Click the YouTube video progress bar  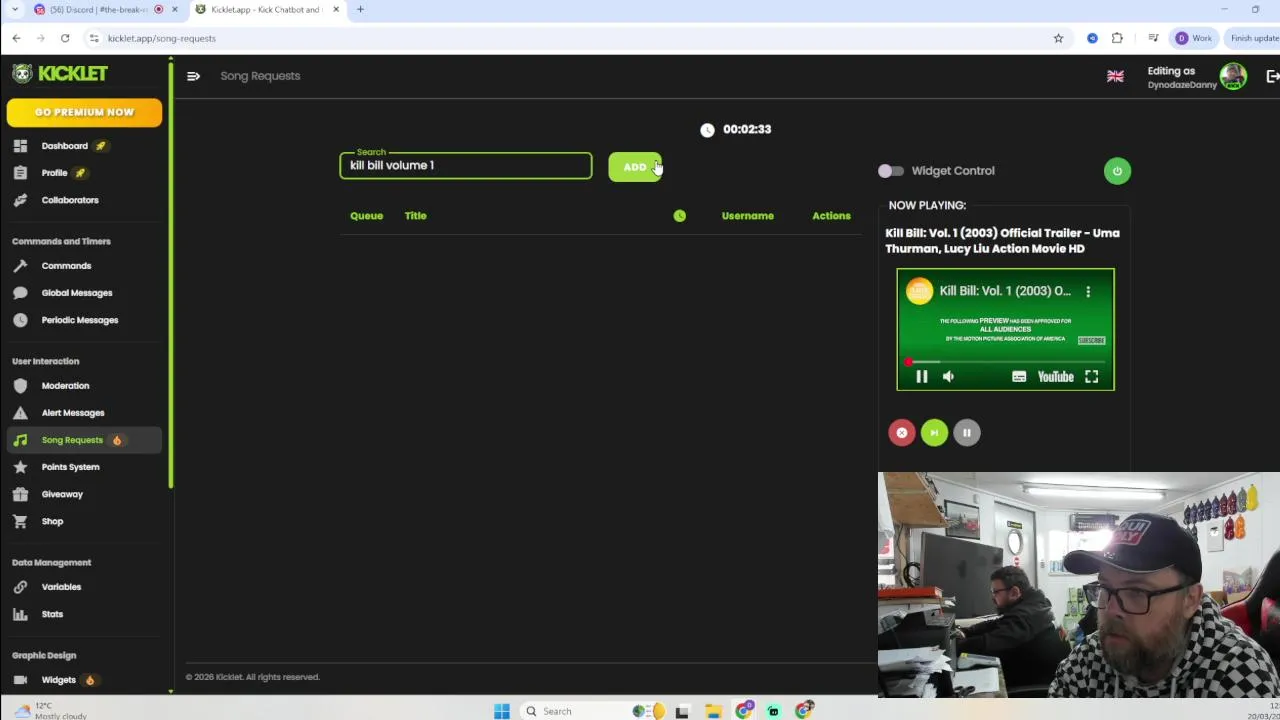pos(1005,362)
